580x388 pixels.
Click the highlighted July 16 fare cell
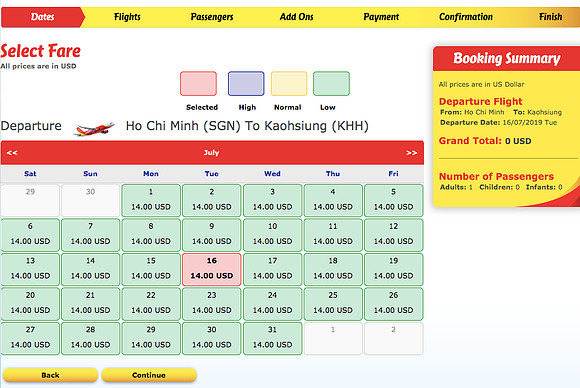click(212, 269)
